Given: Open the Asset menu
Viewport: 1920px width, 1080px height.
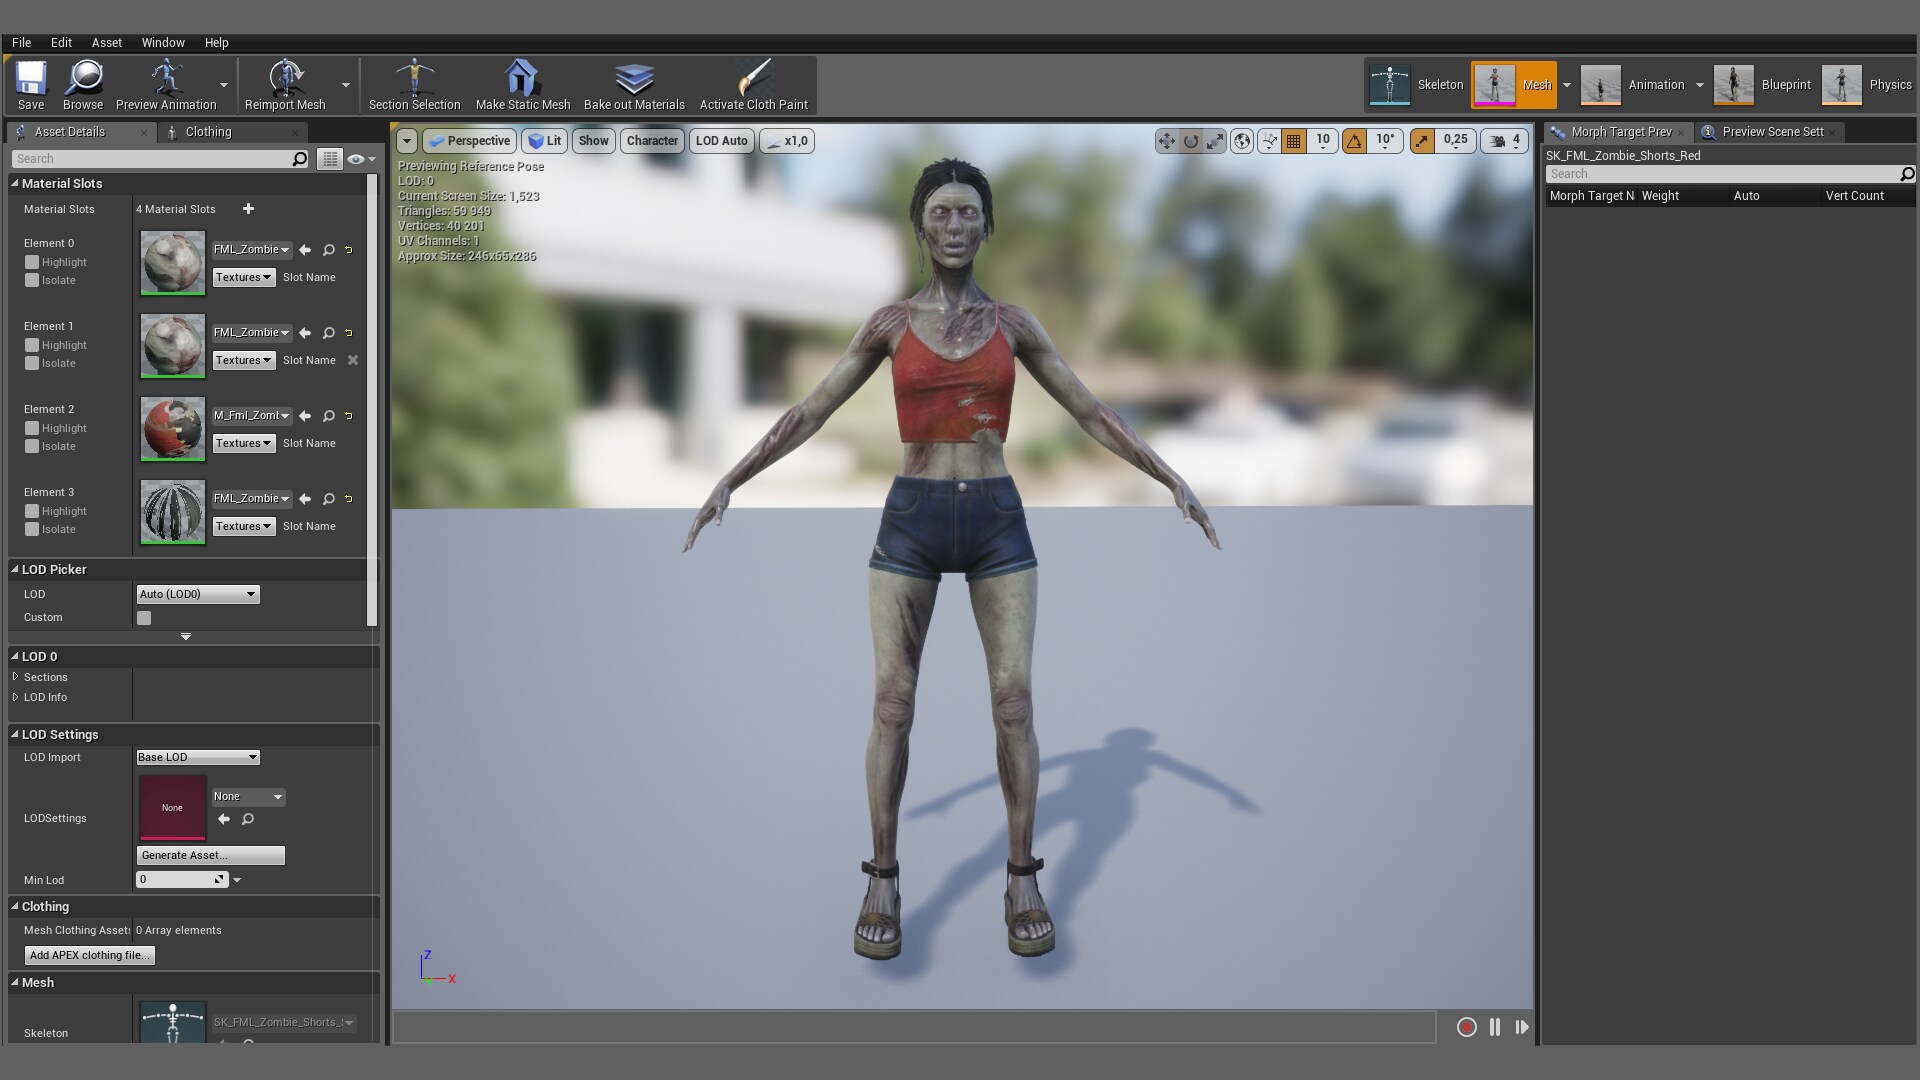Looking at the screenshot, I should tap(106, 43).
